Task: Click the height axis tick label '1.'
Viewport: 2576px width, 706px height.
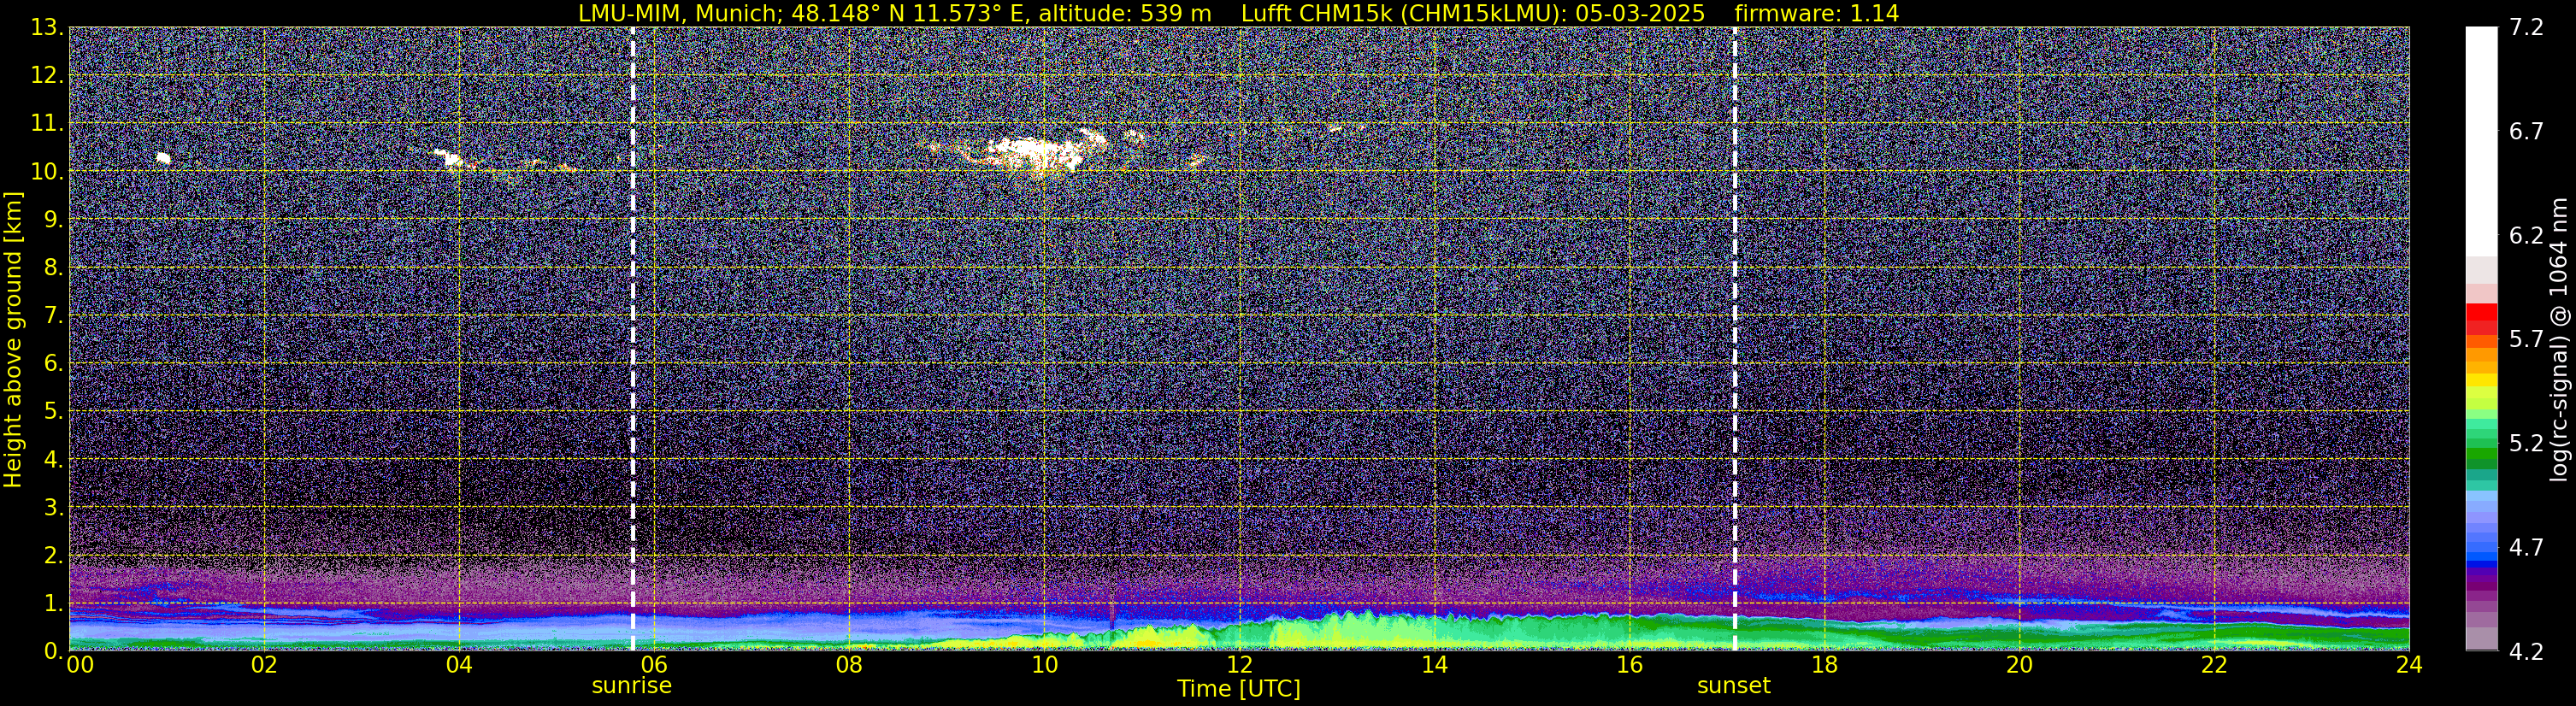Action: 53,604
